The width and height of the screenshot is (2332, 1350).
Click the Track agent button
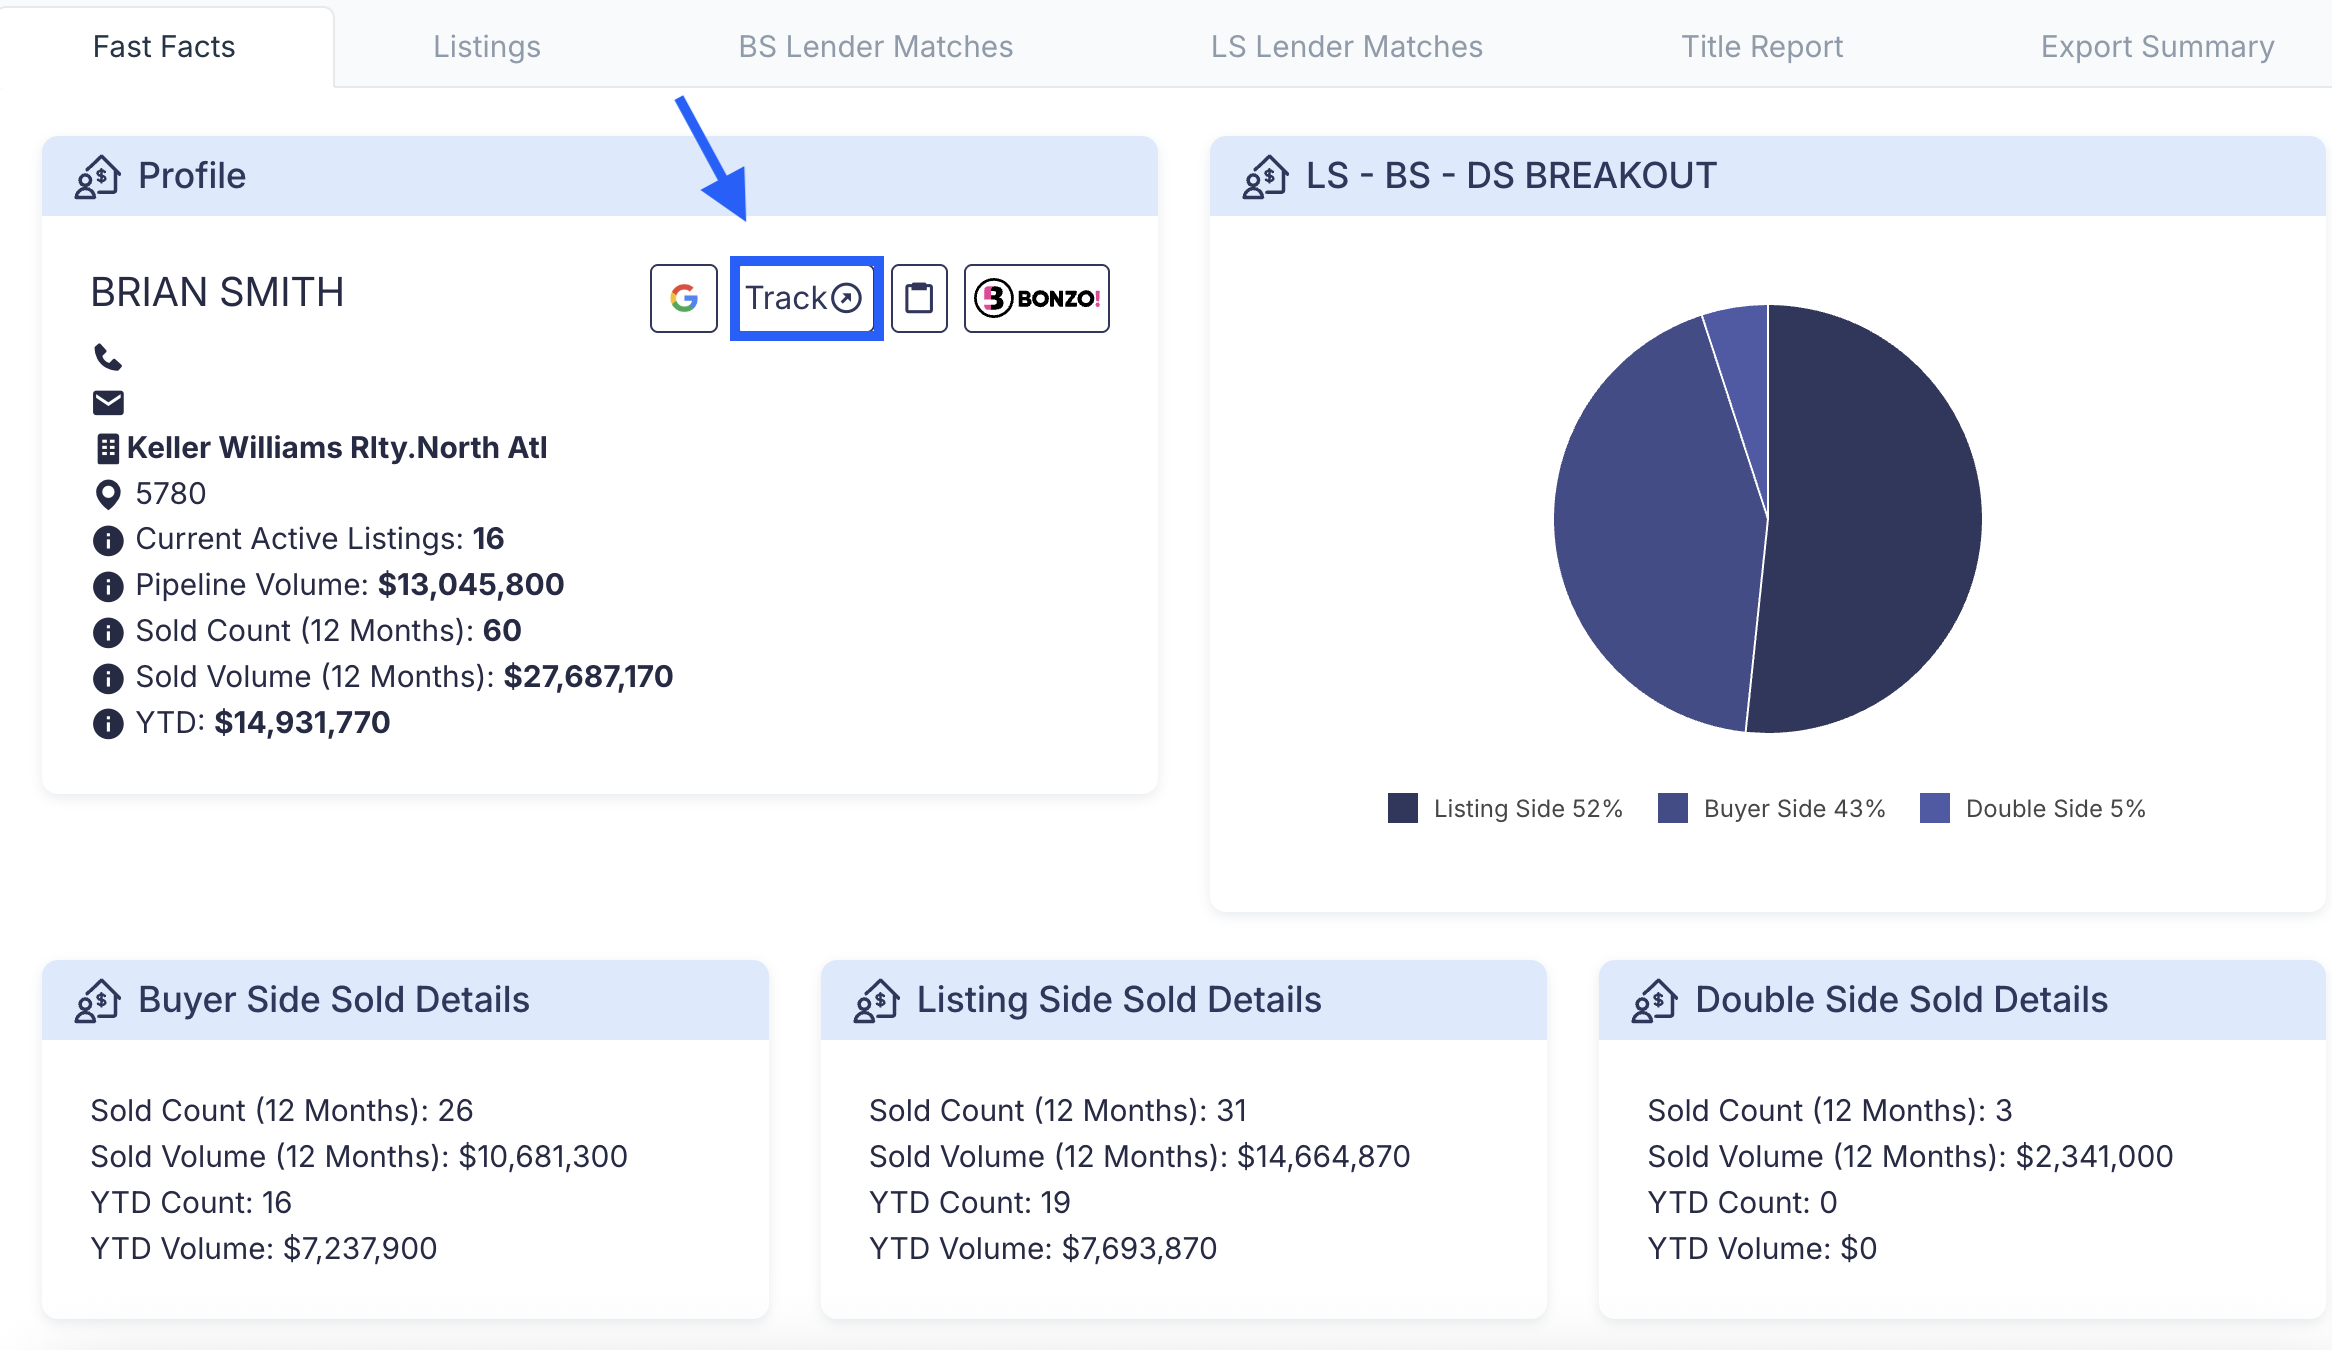coord(806,298)
